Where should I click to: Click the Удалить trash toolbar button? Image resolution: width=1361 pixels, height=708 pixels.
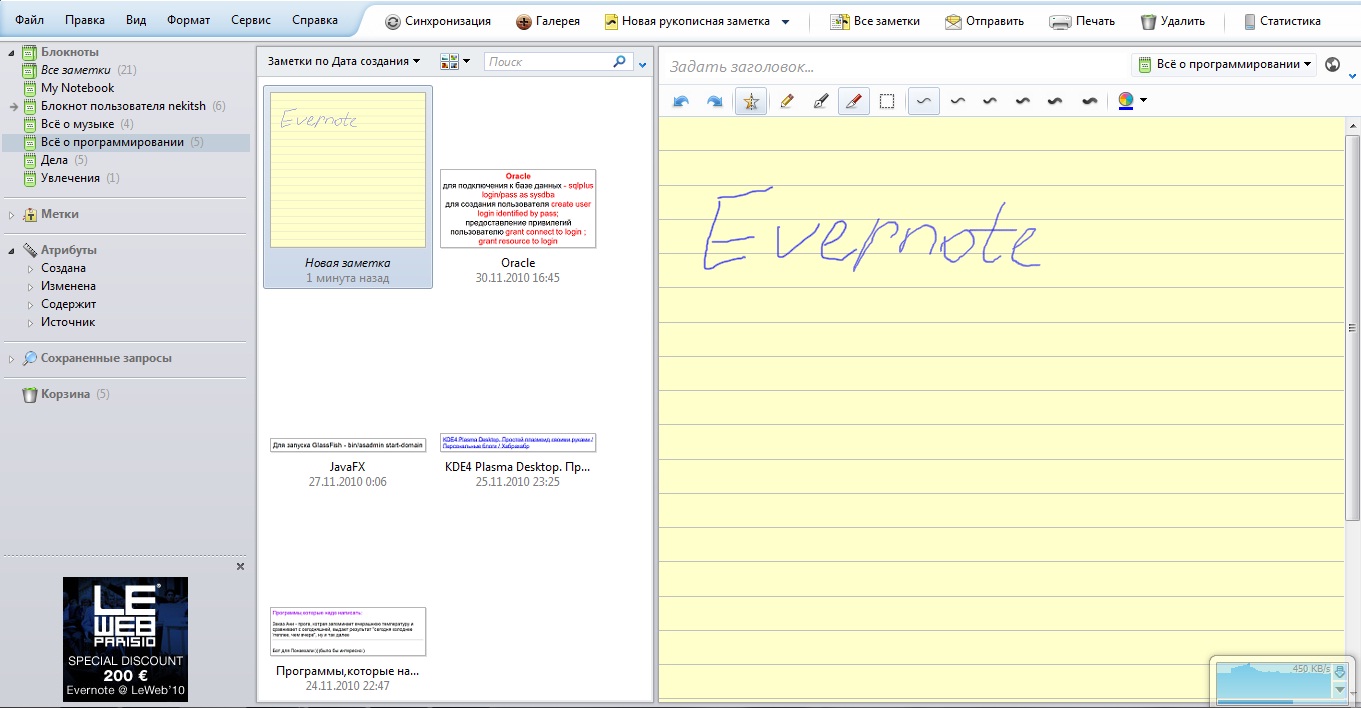1172,21
